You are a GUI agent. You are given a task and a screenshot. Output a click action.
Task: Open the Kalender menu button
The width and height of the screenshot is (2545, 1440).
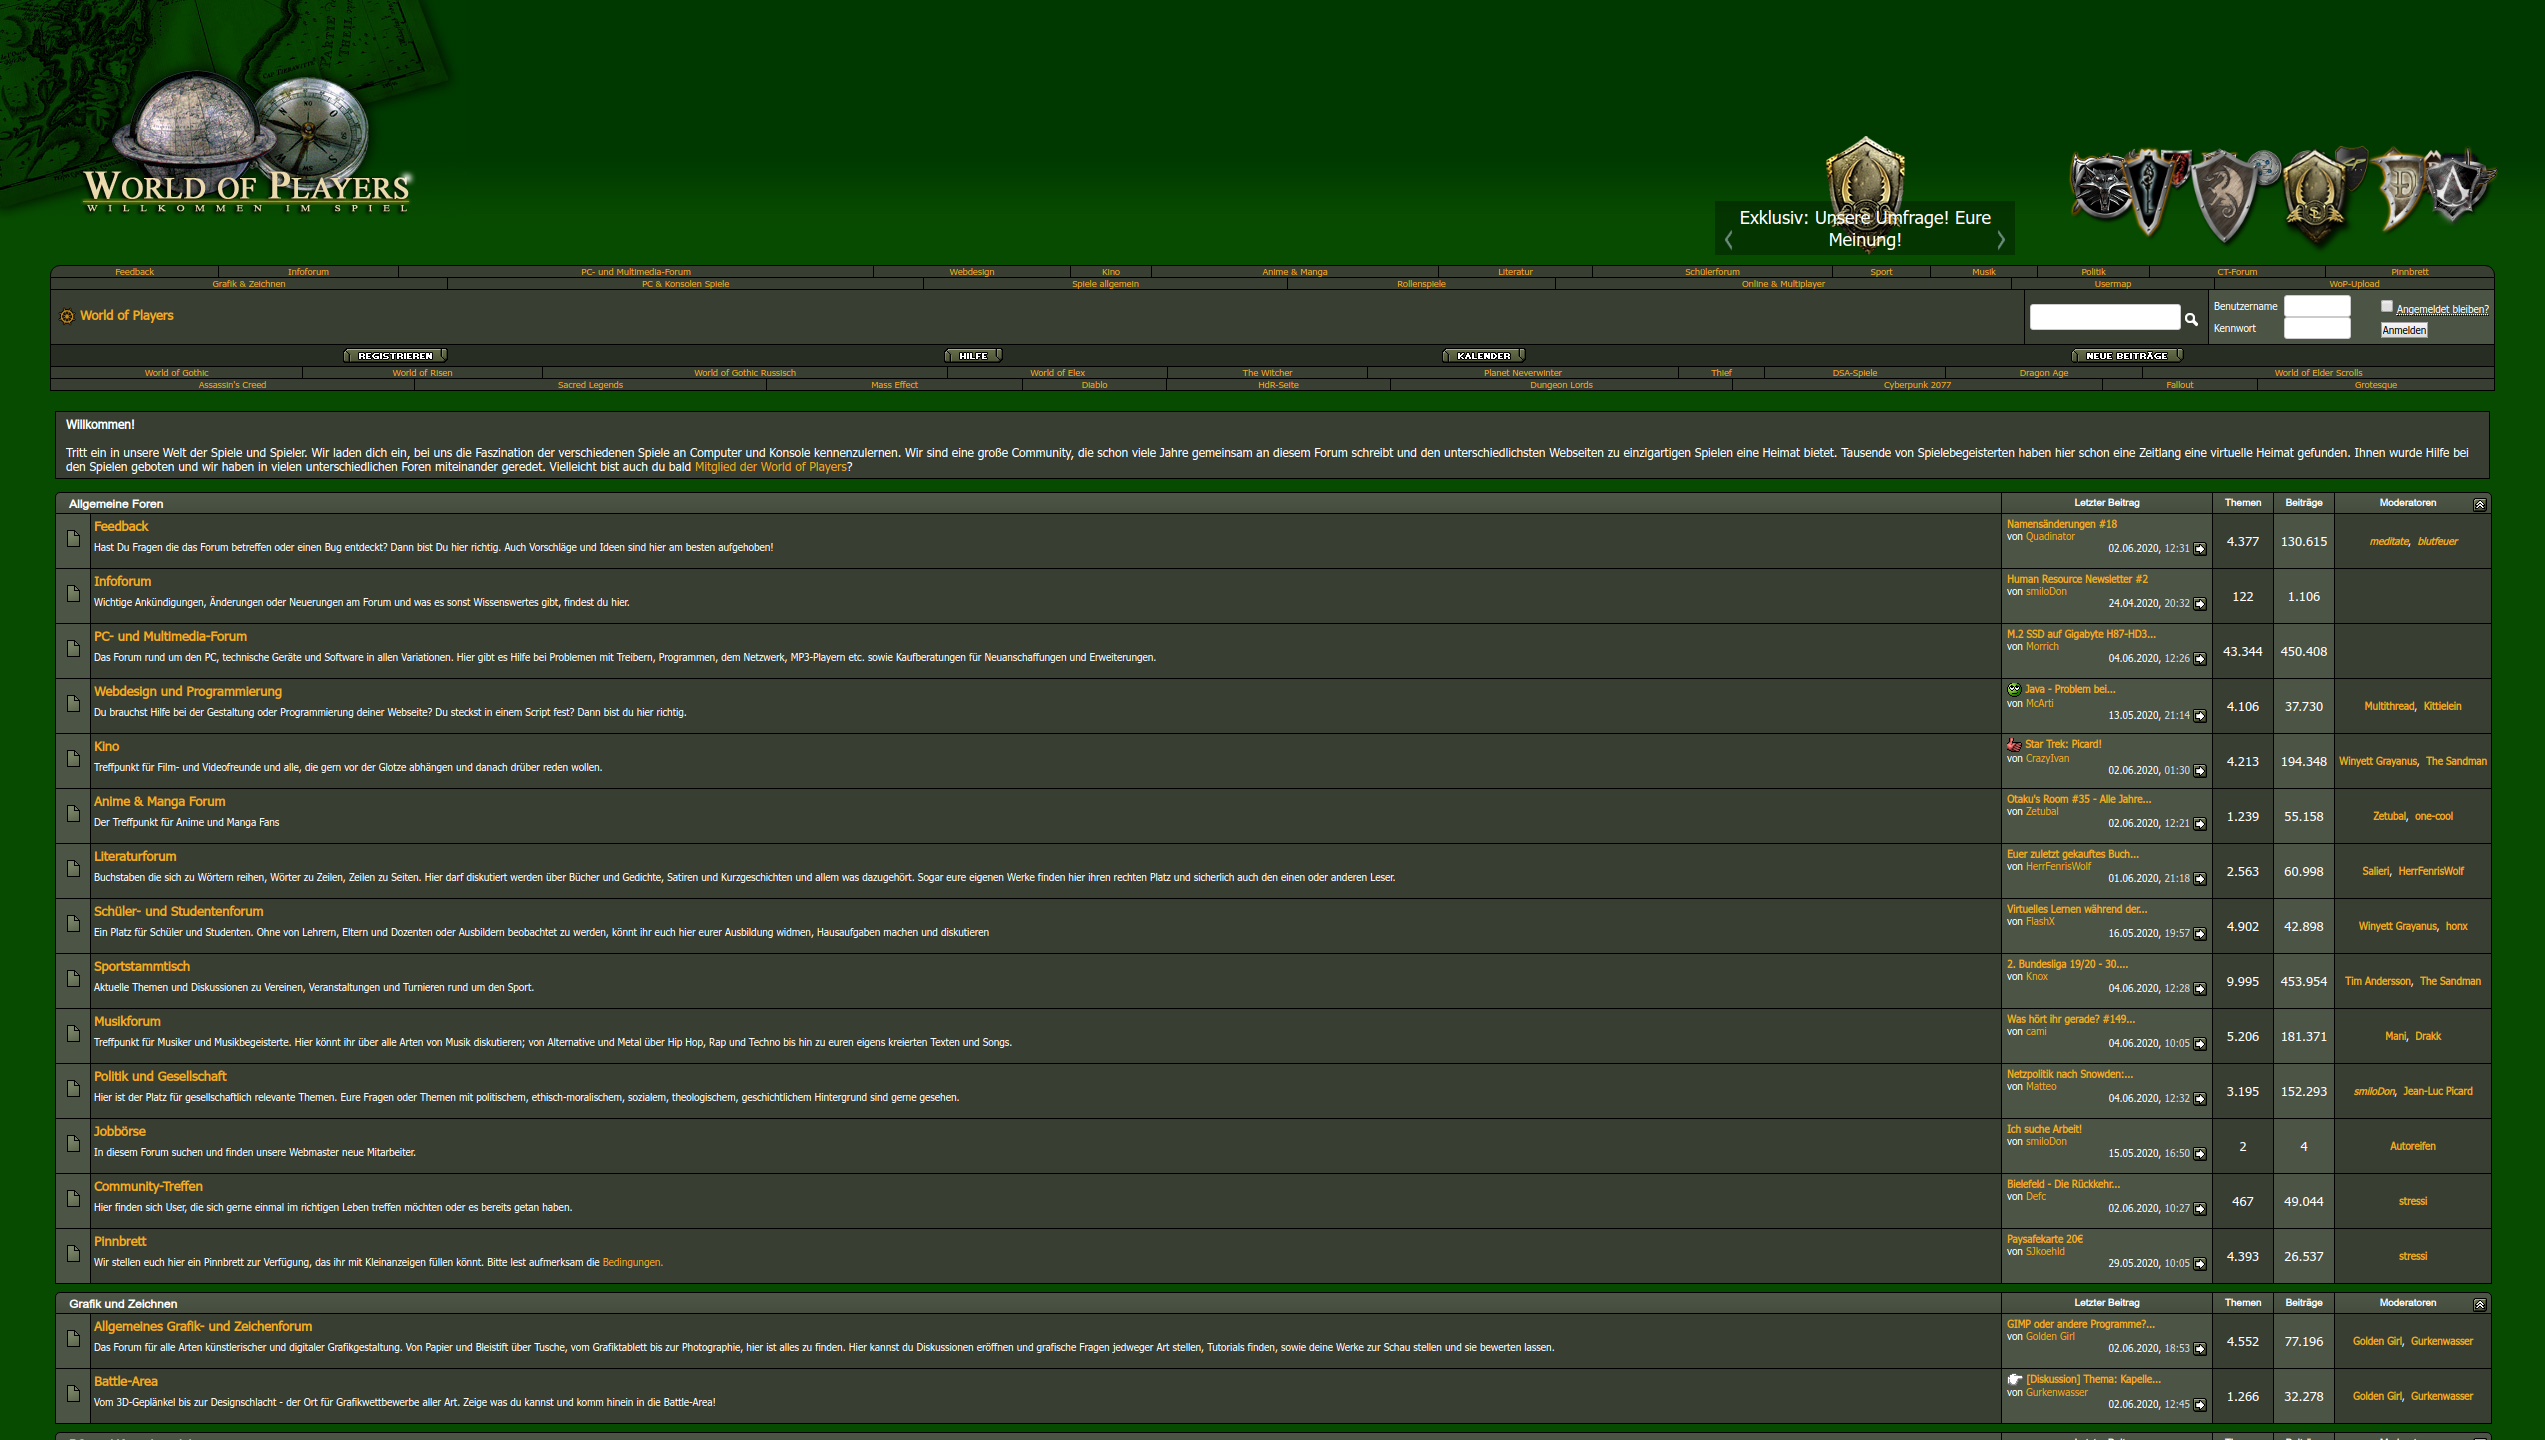tap(1483, 356)
